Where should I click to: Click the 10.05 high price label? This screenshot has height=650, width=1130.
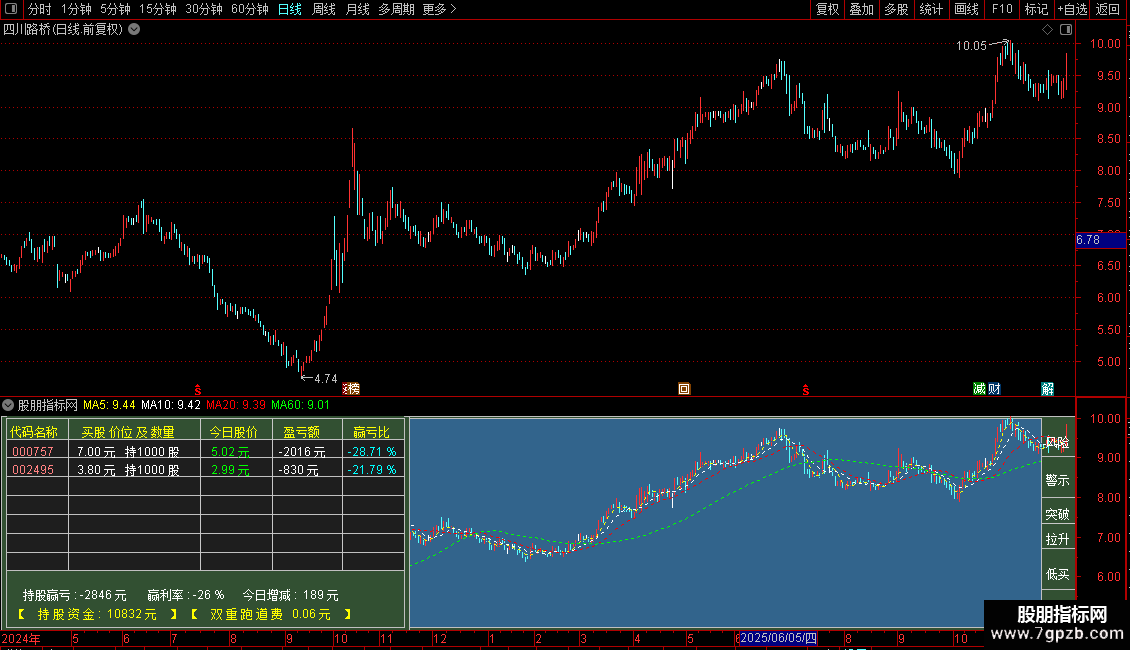click(971, 46)
